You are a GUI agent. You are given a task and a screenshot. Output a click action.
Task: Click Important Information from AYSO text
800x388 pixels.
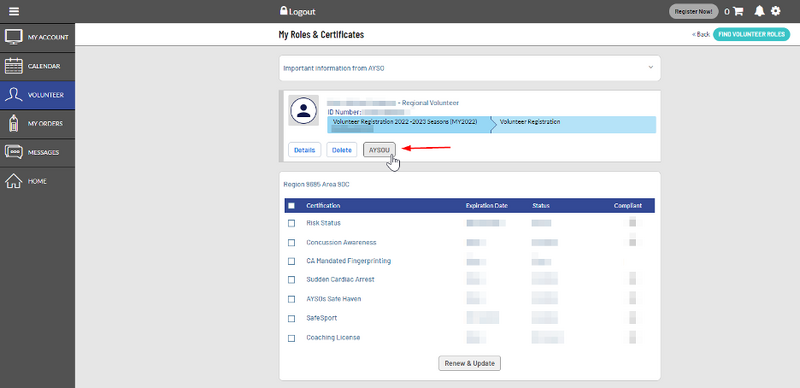click(334, 68)
